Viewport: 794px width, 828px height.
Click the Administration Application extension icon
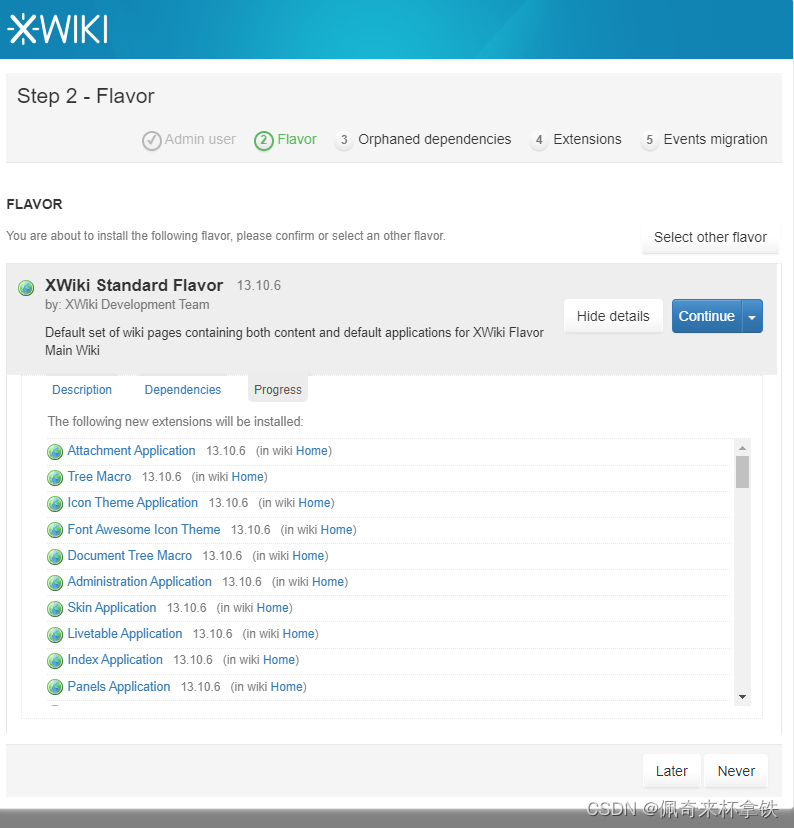[x=55, y=582]
